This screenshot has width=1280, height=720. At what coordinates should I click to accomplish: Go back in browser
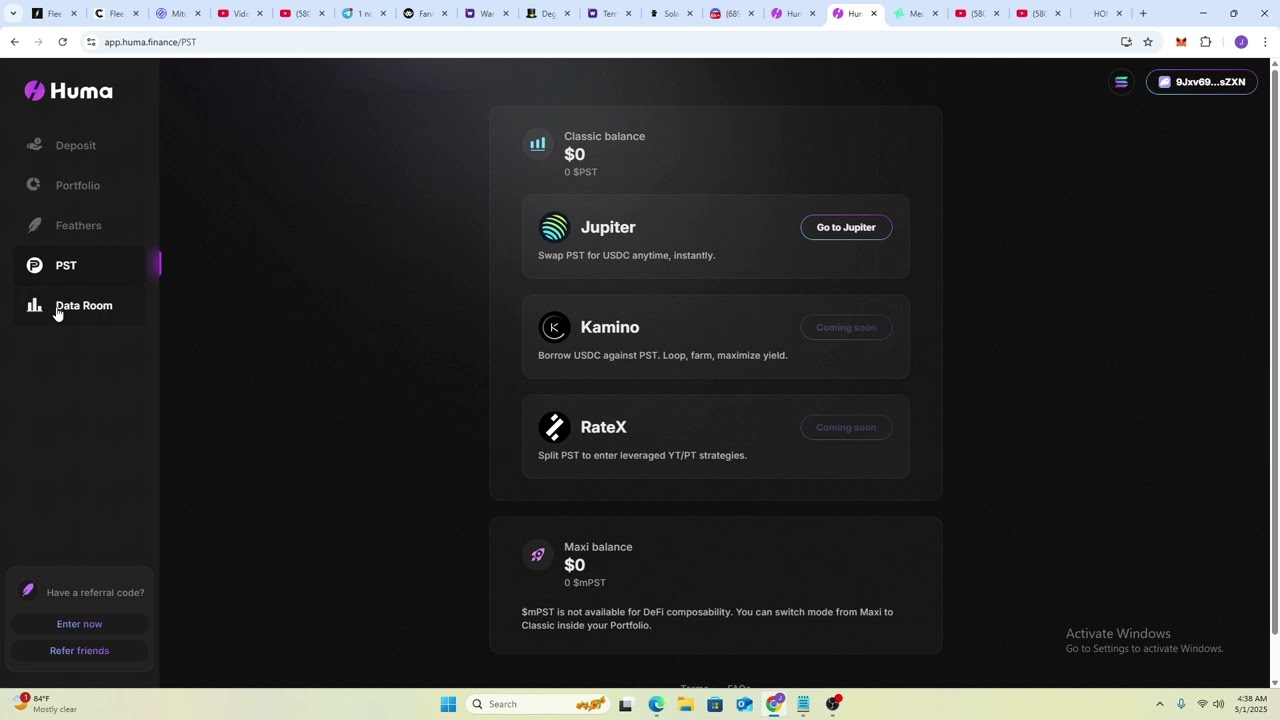(x=14, y=42)
